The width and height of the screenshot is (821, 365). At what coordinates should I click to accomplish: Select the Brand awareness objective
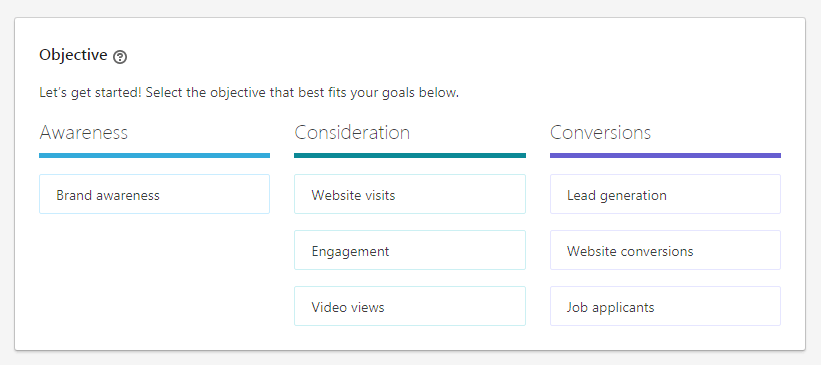coord(154,194)
